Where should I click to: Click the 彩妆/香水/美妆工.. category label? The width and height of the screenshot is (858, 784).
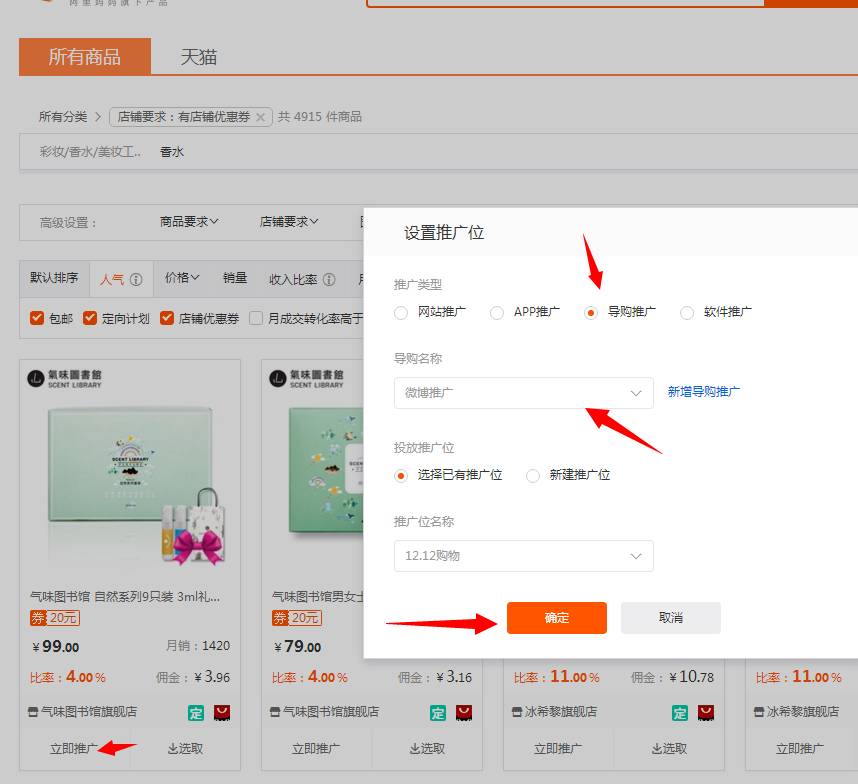[x=90, y=152]
